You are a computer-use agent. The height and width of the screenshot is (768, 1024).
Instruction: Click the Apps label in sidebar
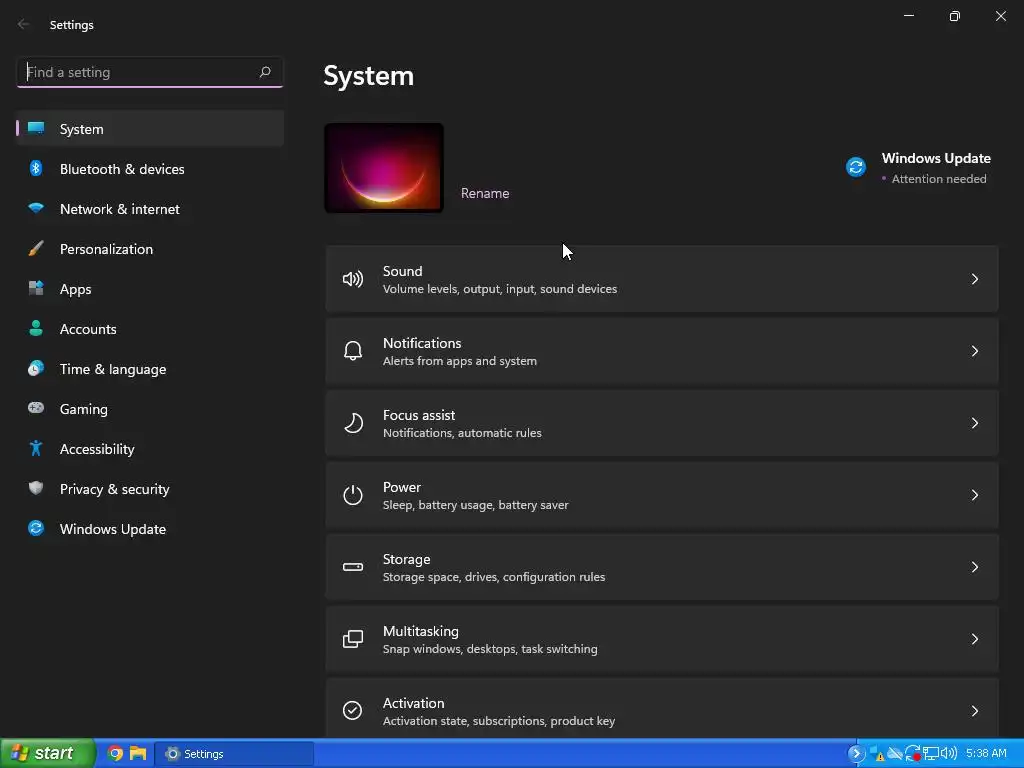pos(75,289)
